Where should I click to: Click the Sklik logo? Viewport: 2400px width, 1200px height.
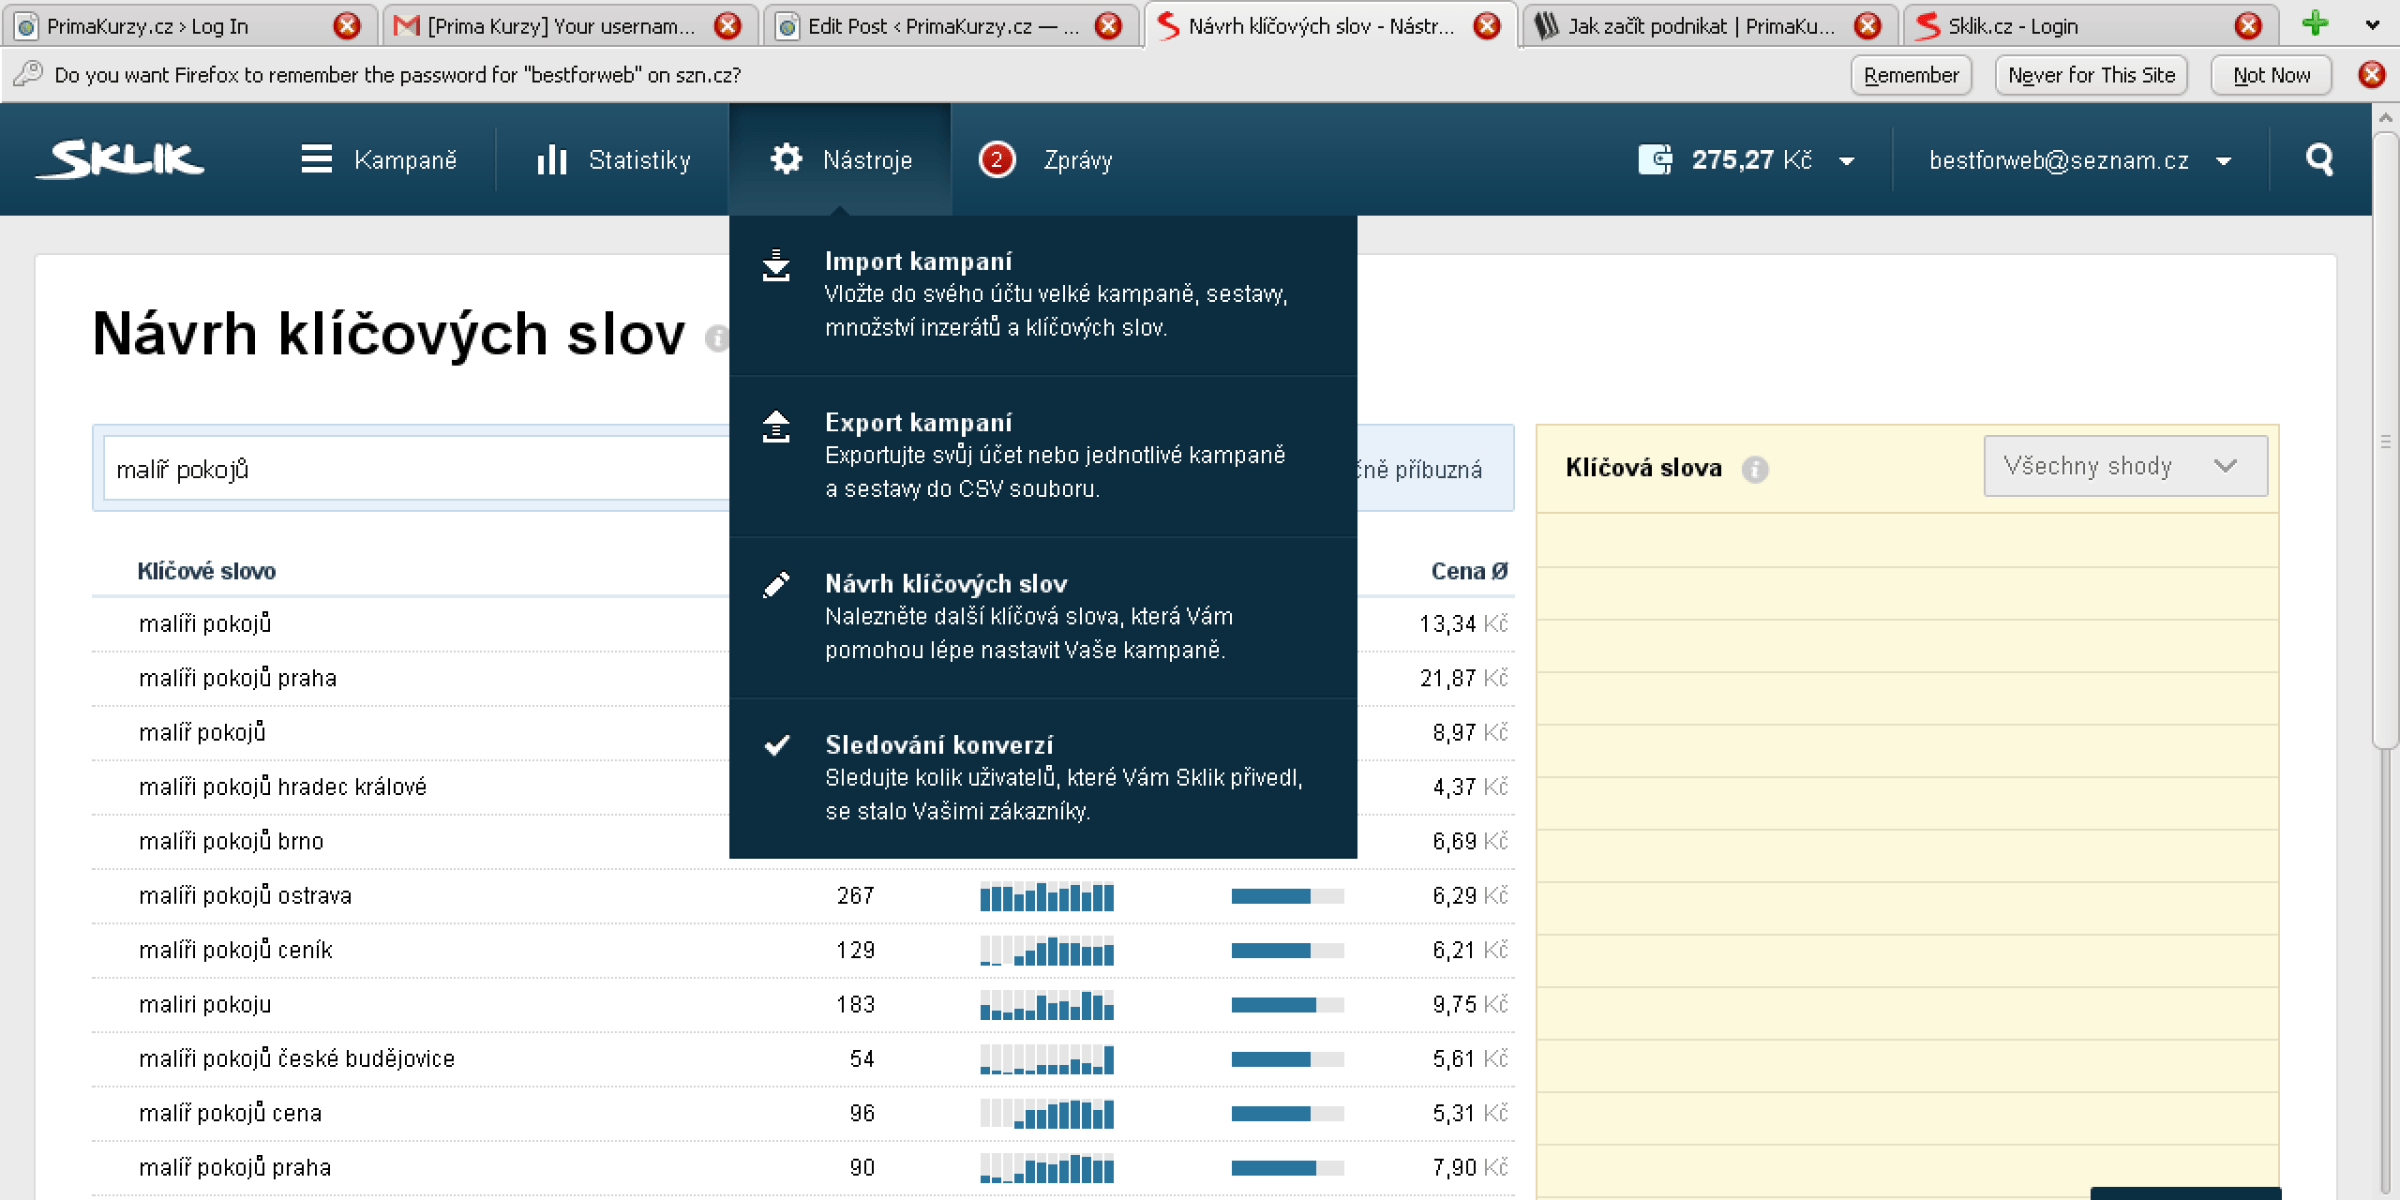(120, 159)
